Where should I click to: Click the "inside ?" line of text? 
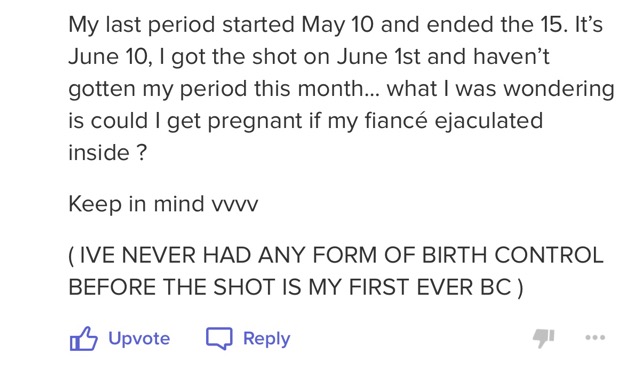(107, 153)
